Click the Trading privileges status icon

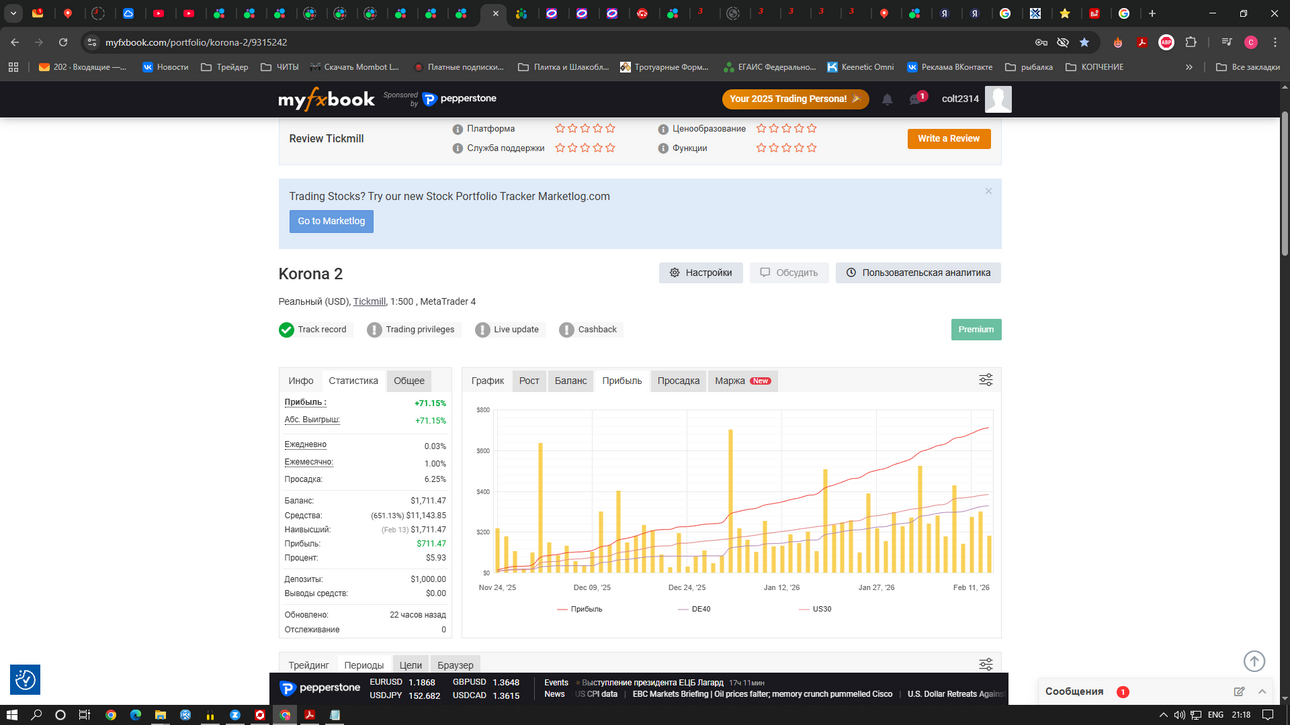374,330
